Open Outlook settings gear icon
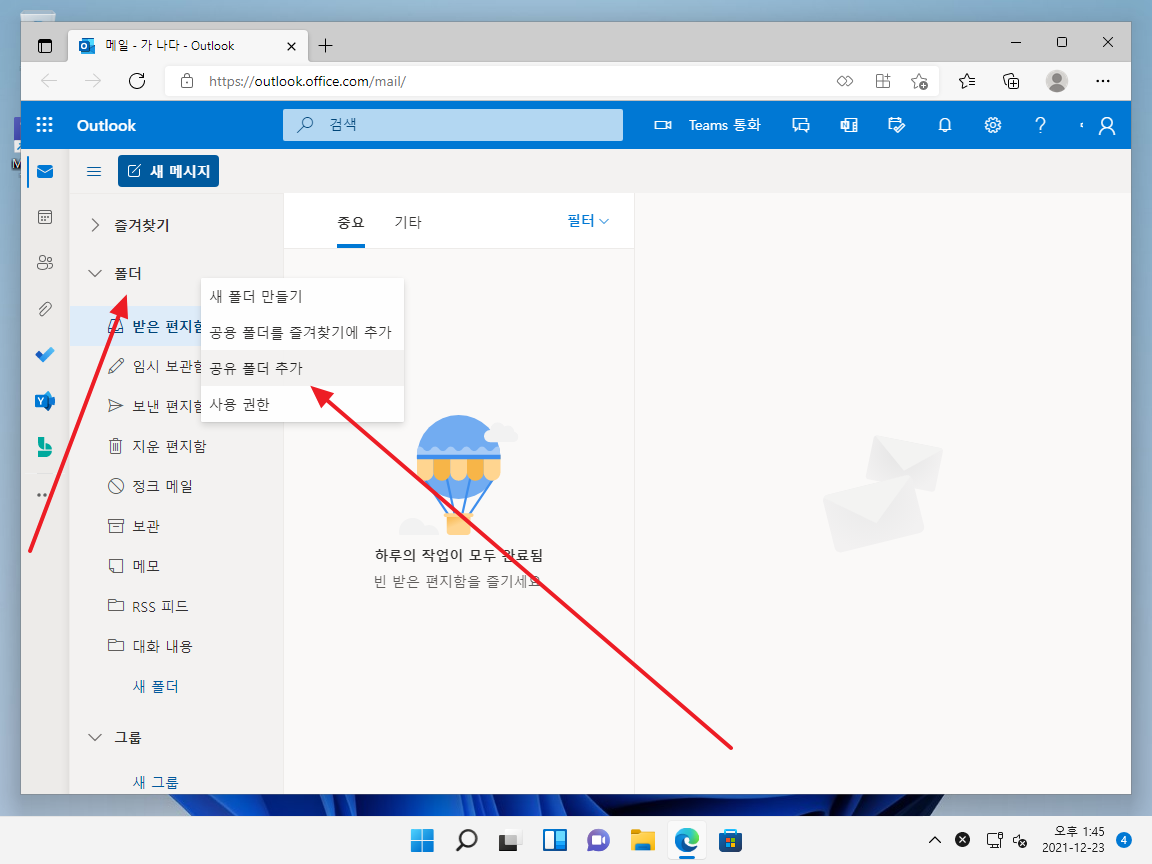1152x864 pixels. (993, 125)
